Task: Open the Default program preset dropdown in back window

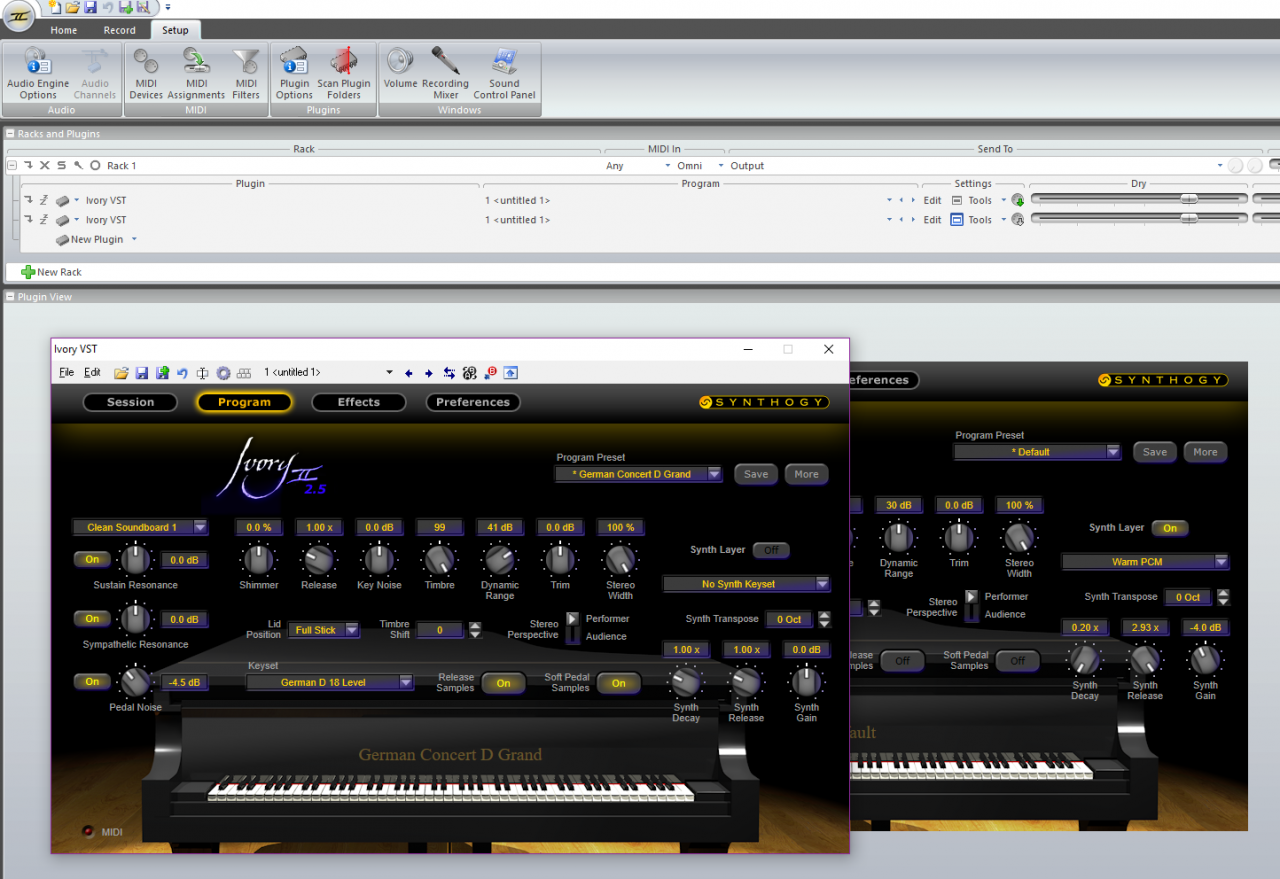Action: pos(1037,452)
